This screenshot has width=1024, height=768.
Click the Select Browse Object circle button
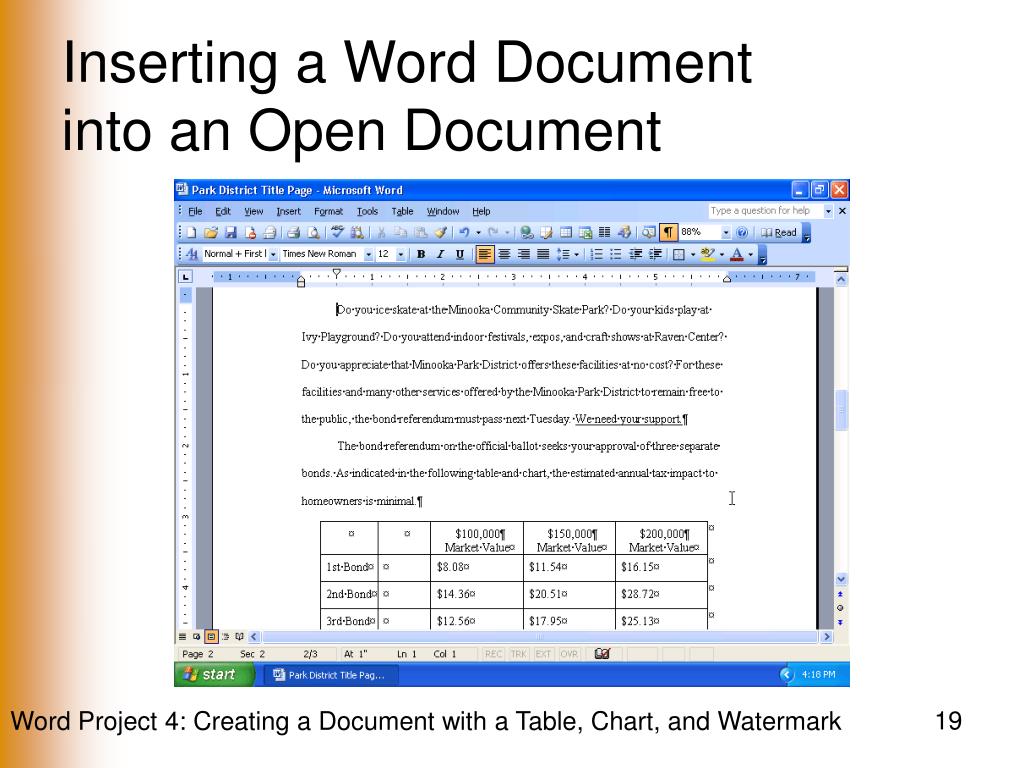click(840, 608)
